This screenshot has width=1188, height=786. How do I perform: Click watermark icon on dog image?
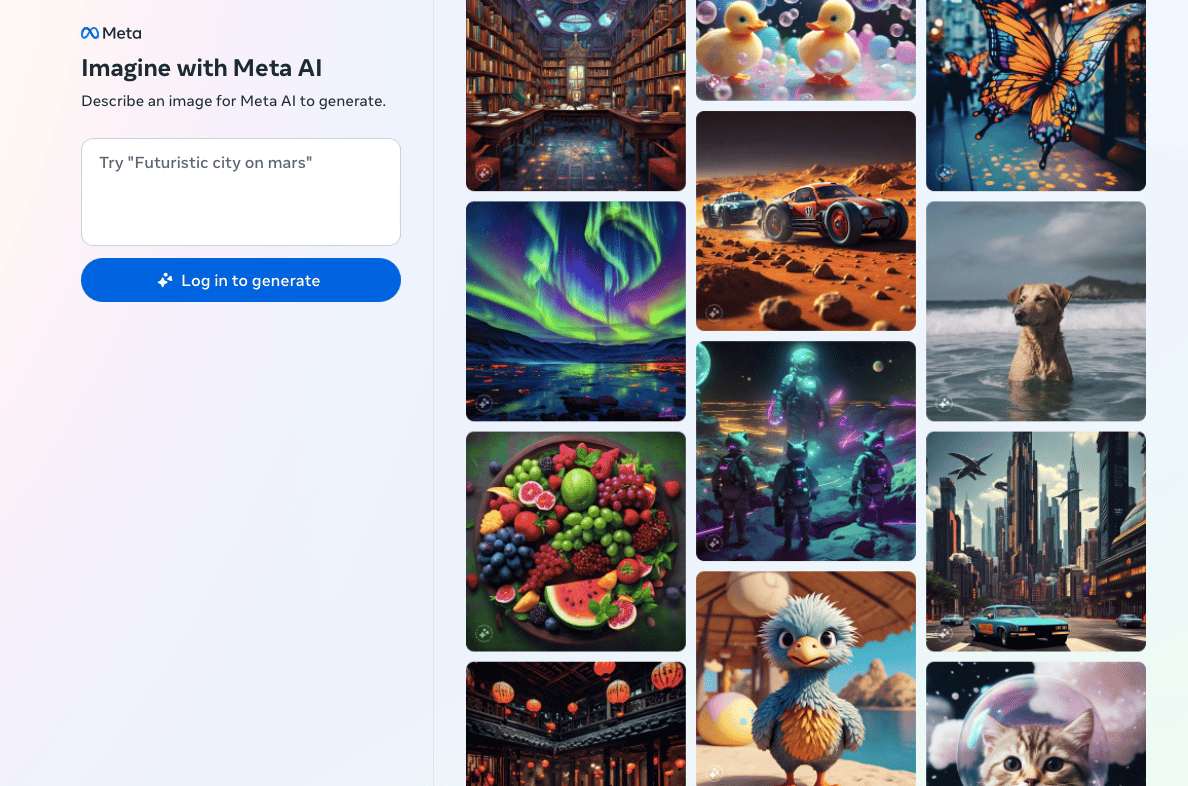click(944, 403)
